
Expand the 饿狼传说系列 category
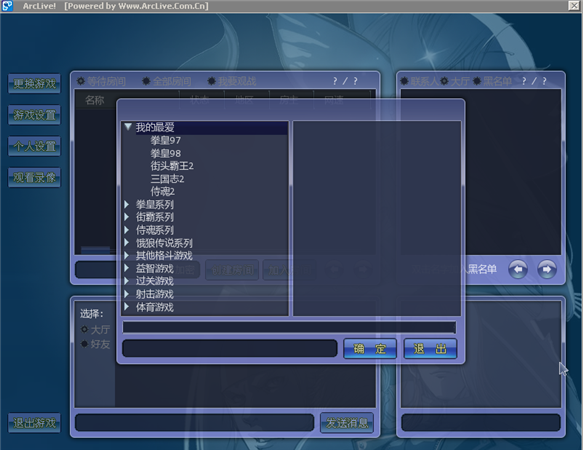[127, 243]
